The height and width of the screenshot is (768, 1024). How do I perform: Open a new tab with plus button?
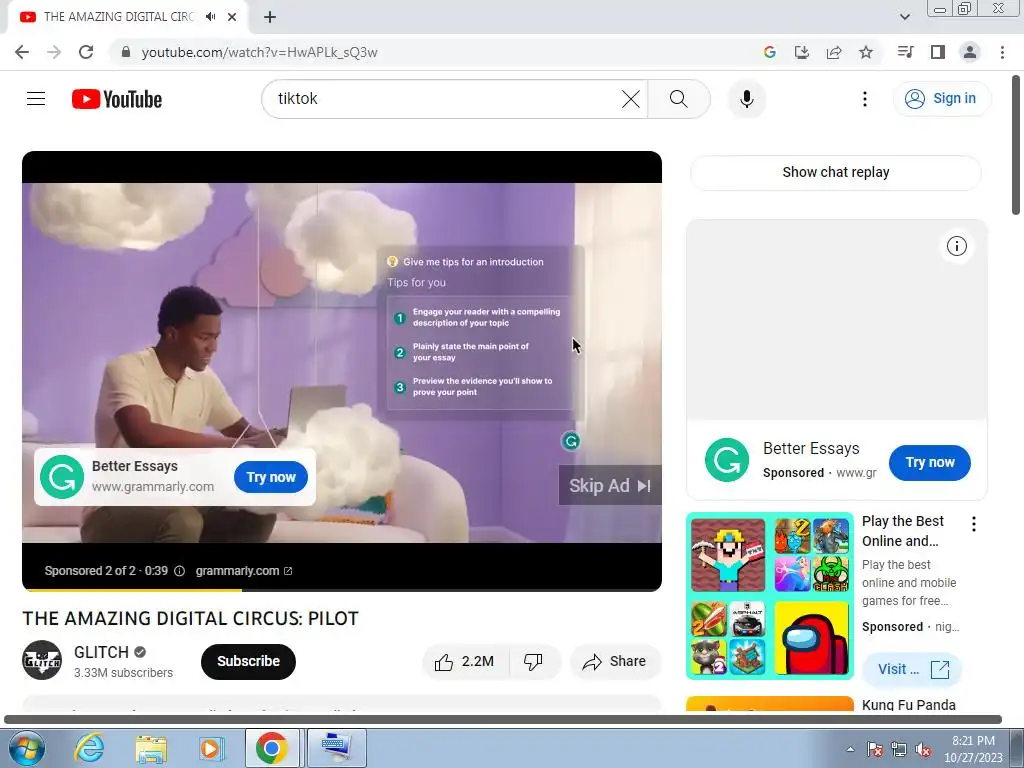tap(270, 17)
